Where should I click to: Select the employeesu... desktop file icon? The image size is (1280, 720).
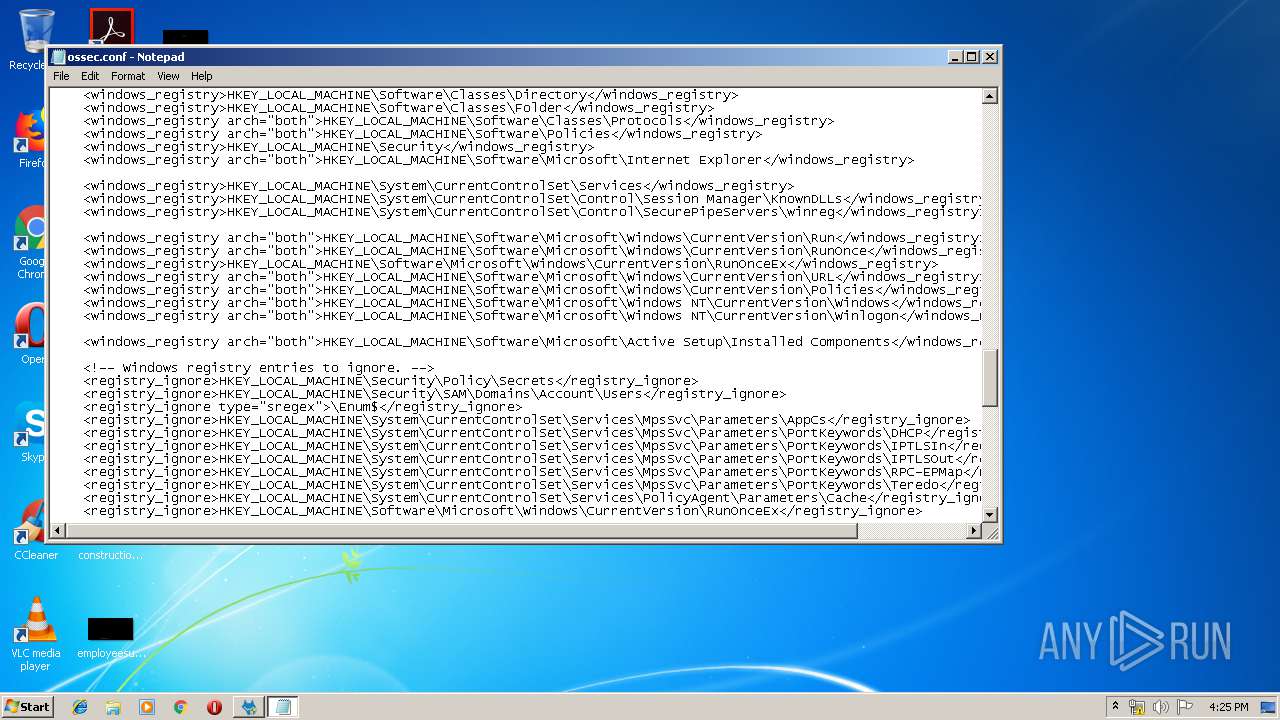pos(111,638)
